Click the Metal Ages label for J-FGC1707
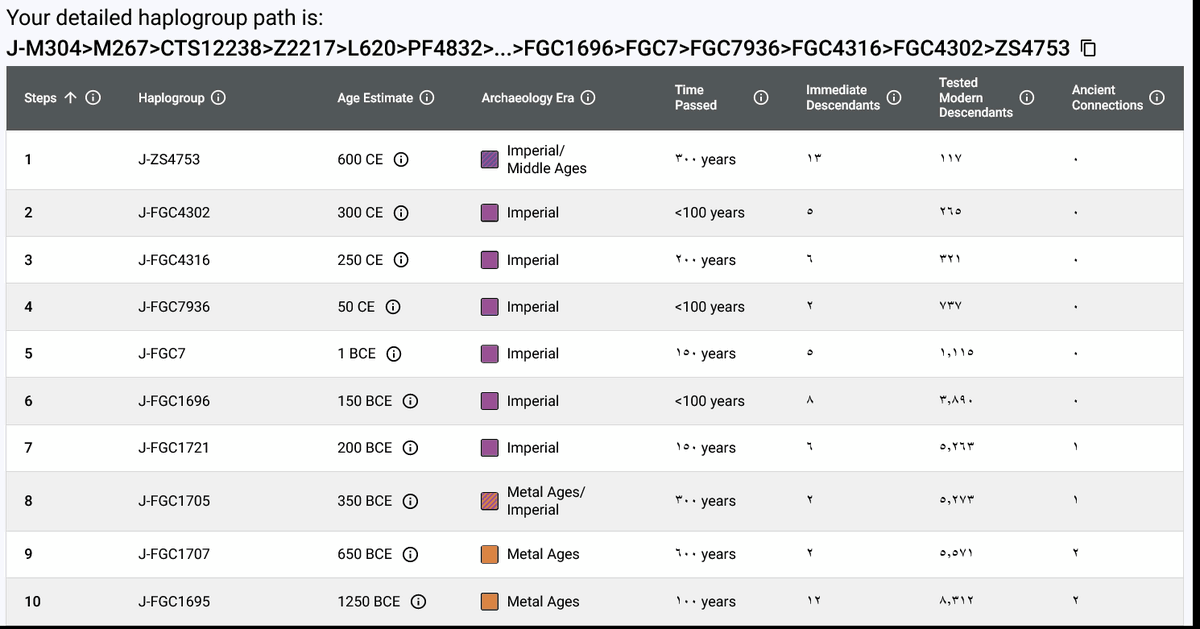This screenshot has width=1200, height=629. [x=543, y=554]
